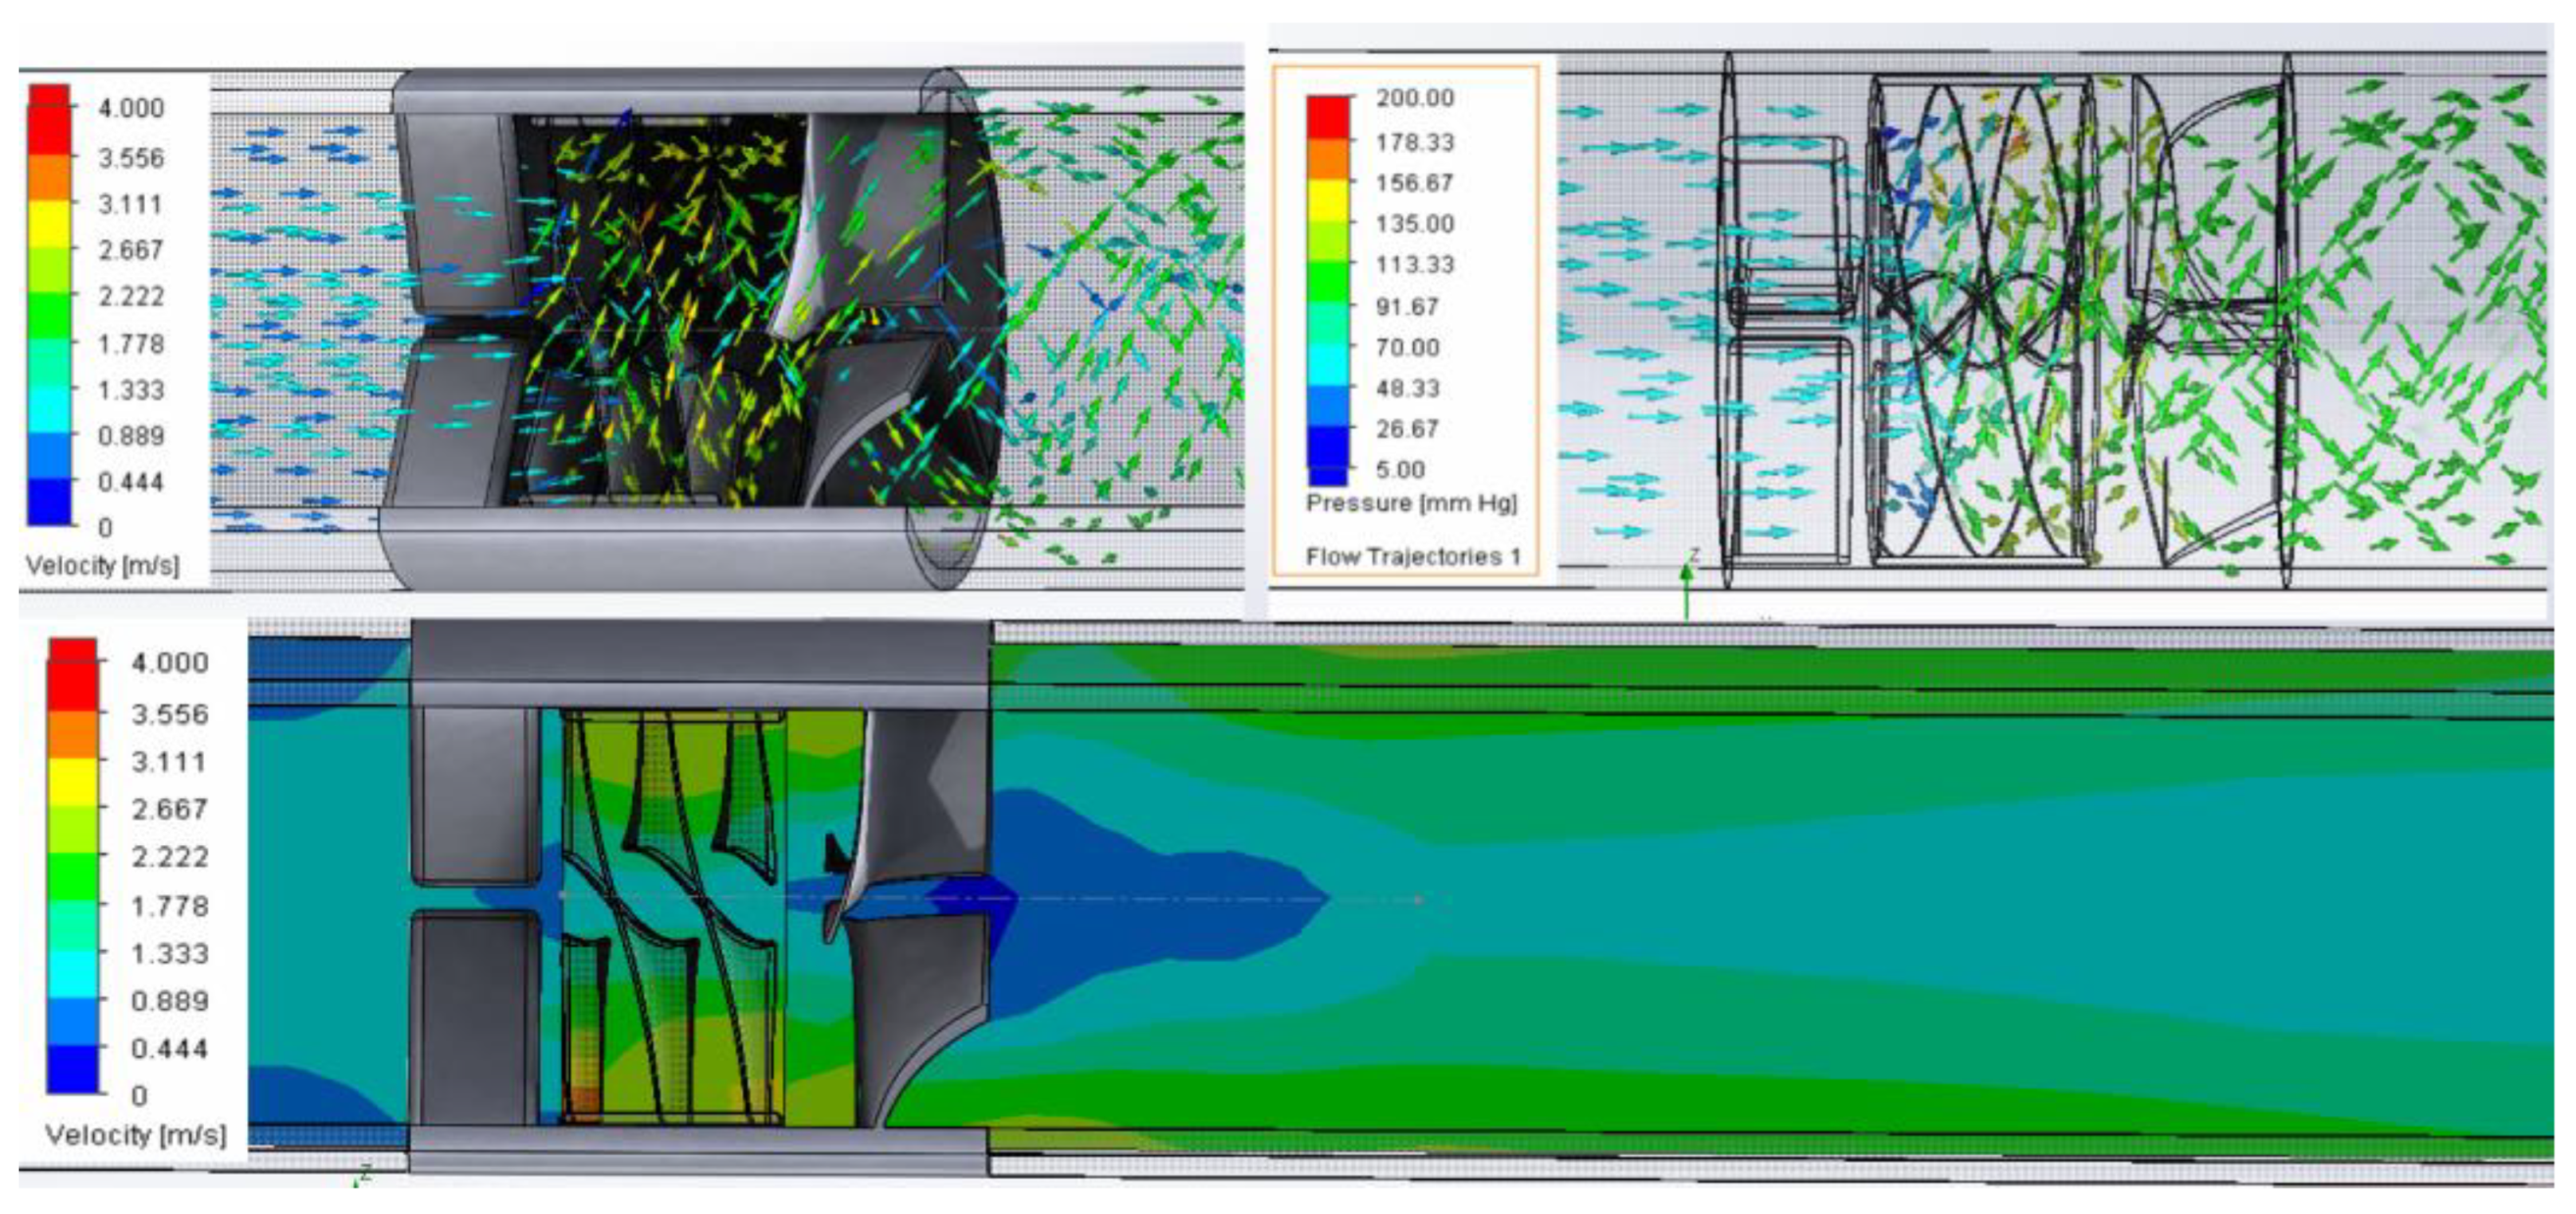Click the 26.67 pressure legend value
Viewport: 2576px width, 1214px height.
click(x=1407, y=429)
